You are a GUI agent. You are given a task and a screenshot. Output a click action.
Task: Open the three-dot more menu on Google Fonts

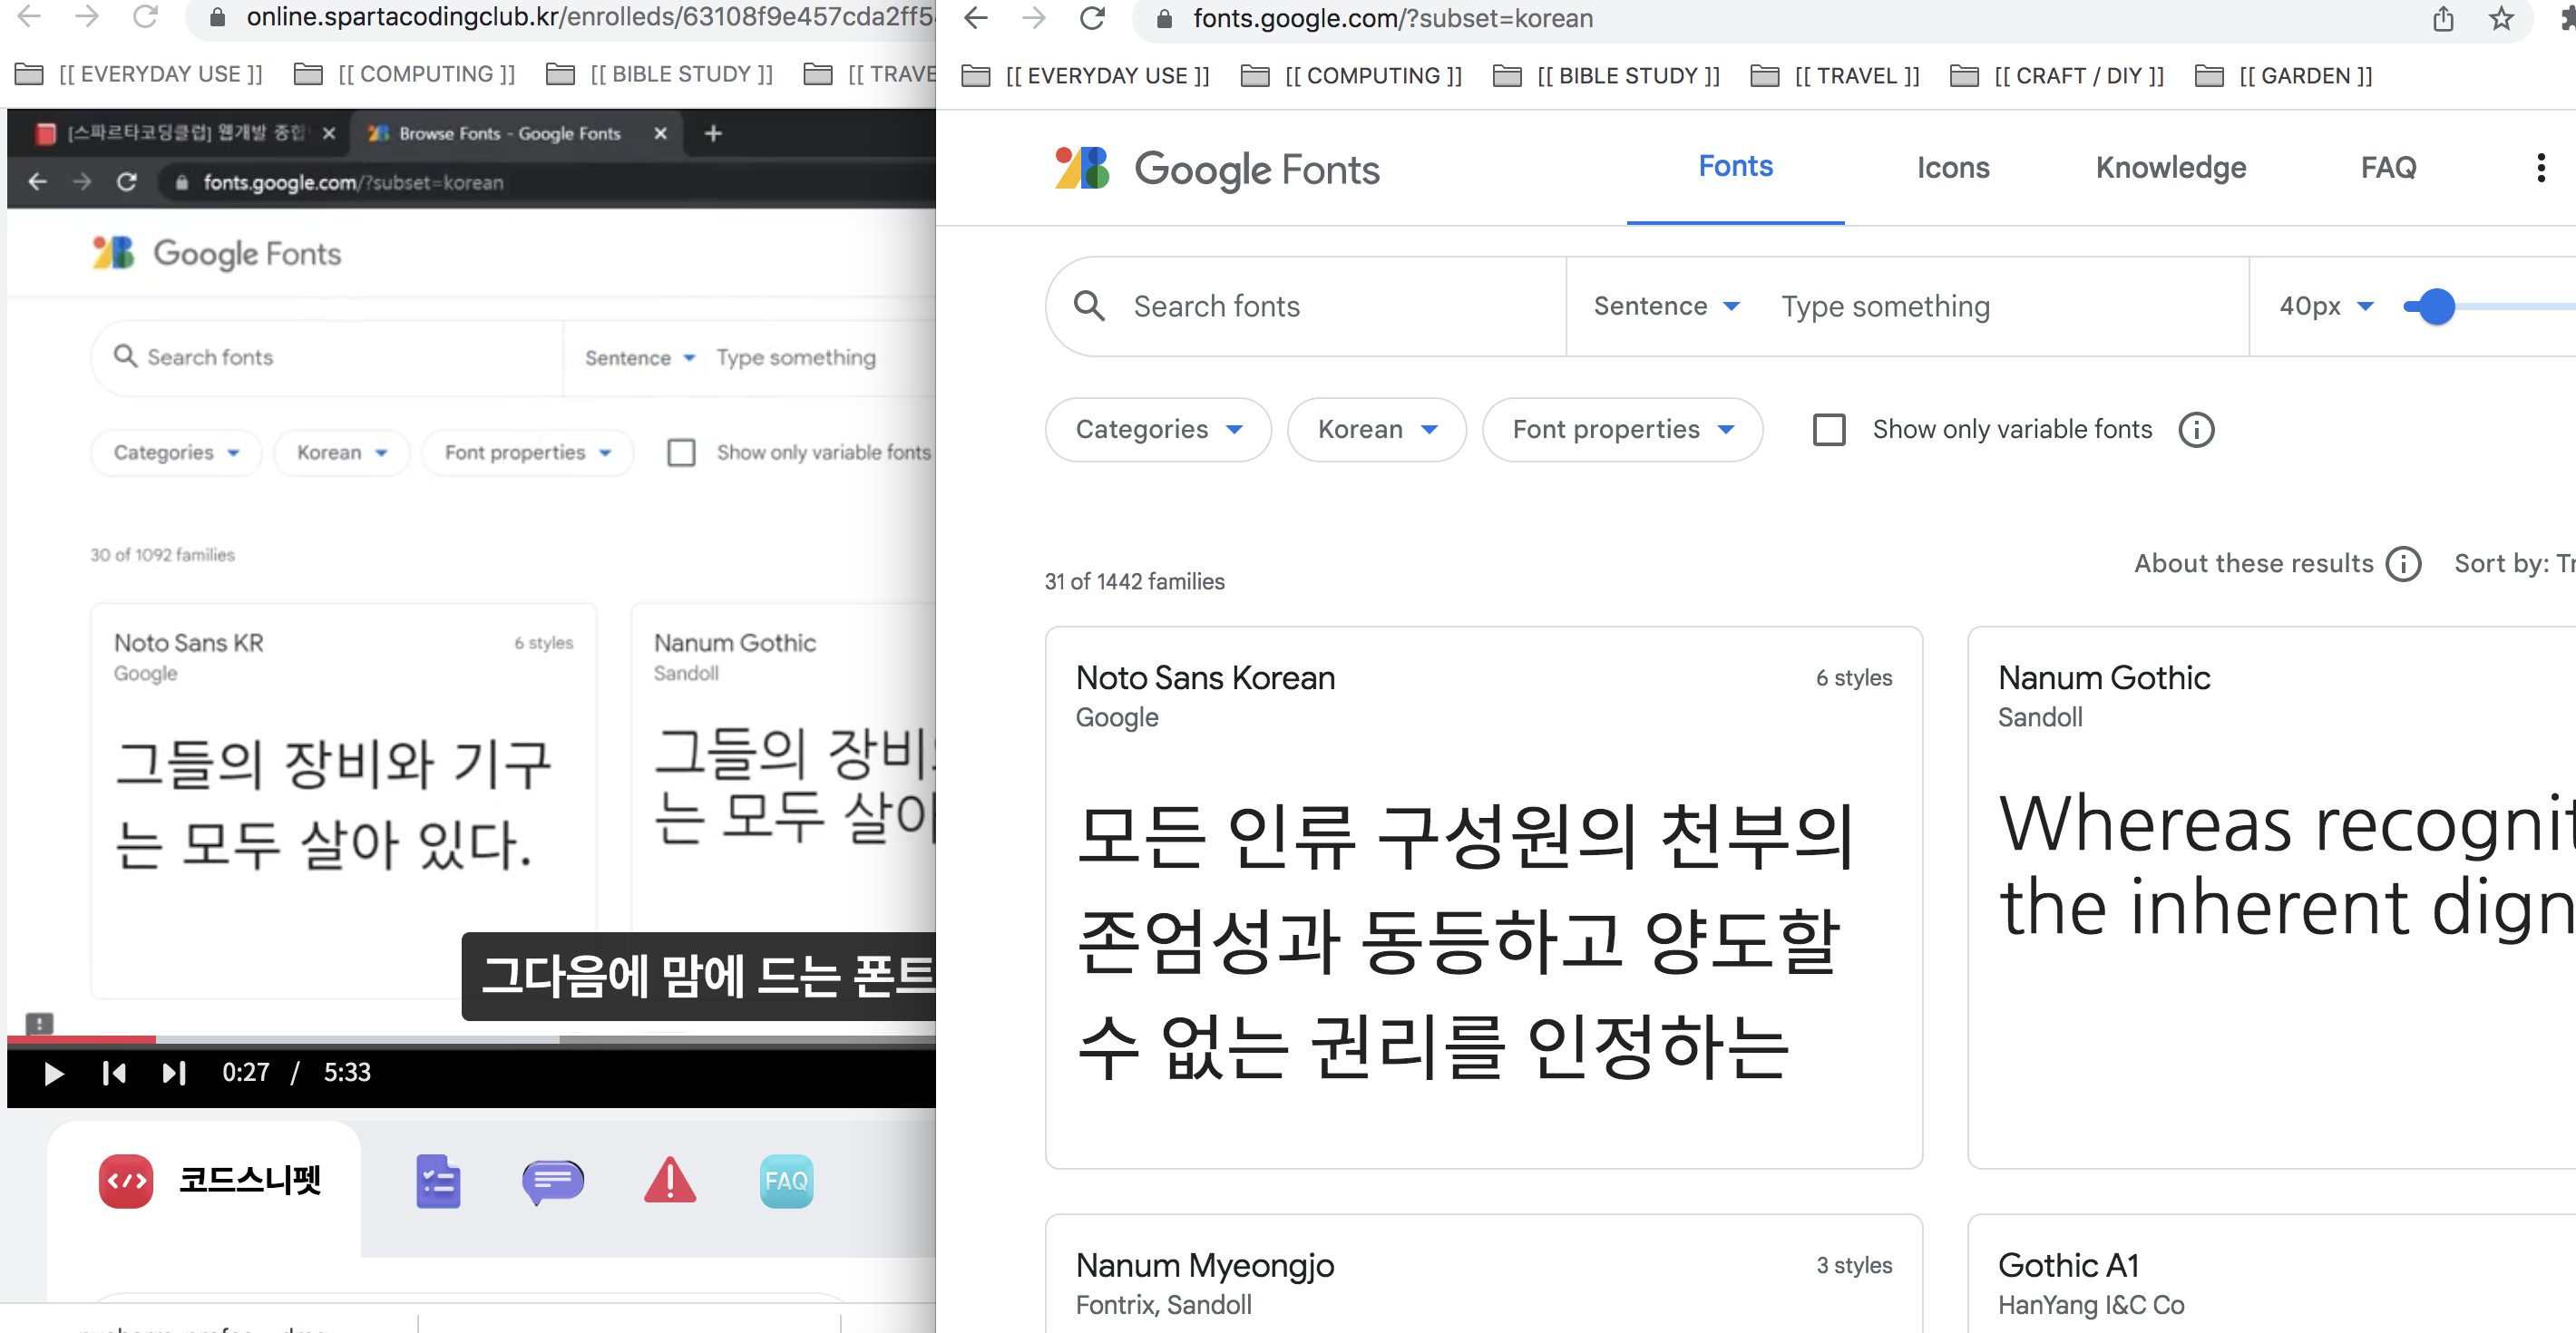tap(2540, 168)
